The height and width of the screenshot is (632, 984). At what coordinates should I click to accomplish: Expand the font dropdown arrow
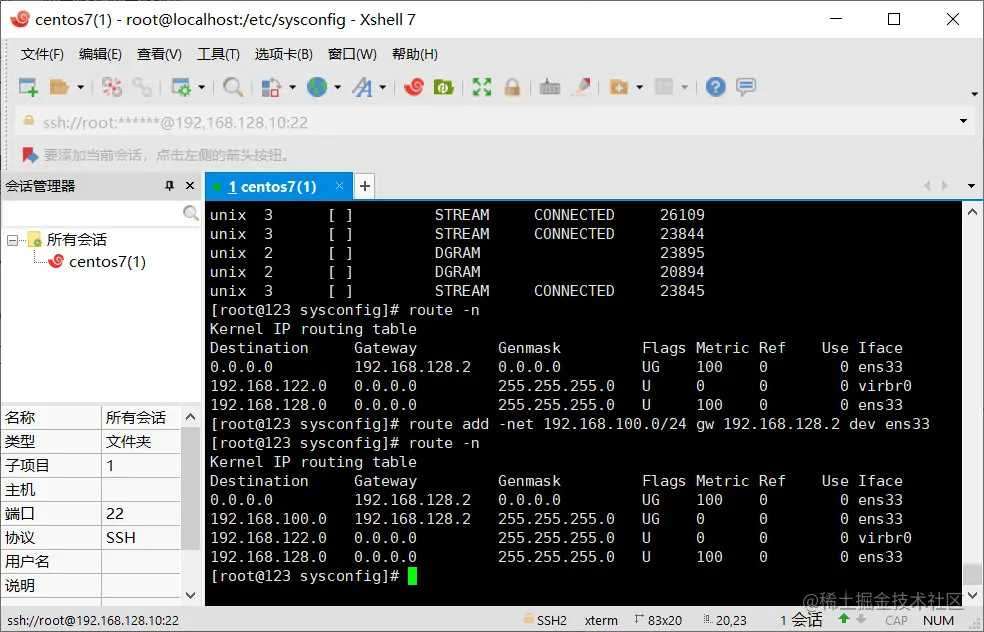click(x=382, y=87)
